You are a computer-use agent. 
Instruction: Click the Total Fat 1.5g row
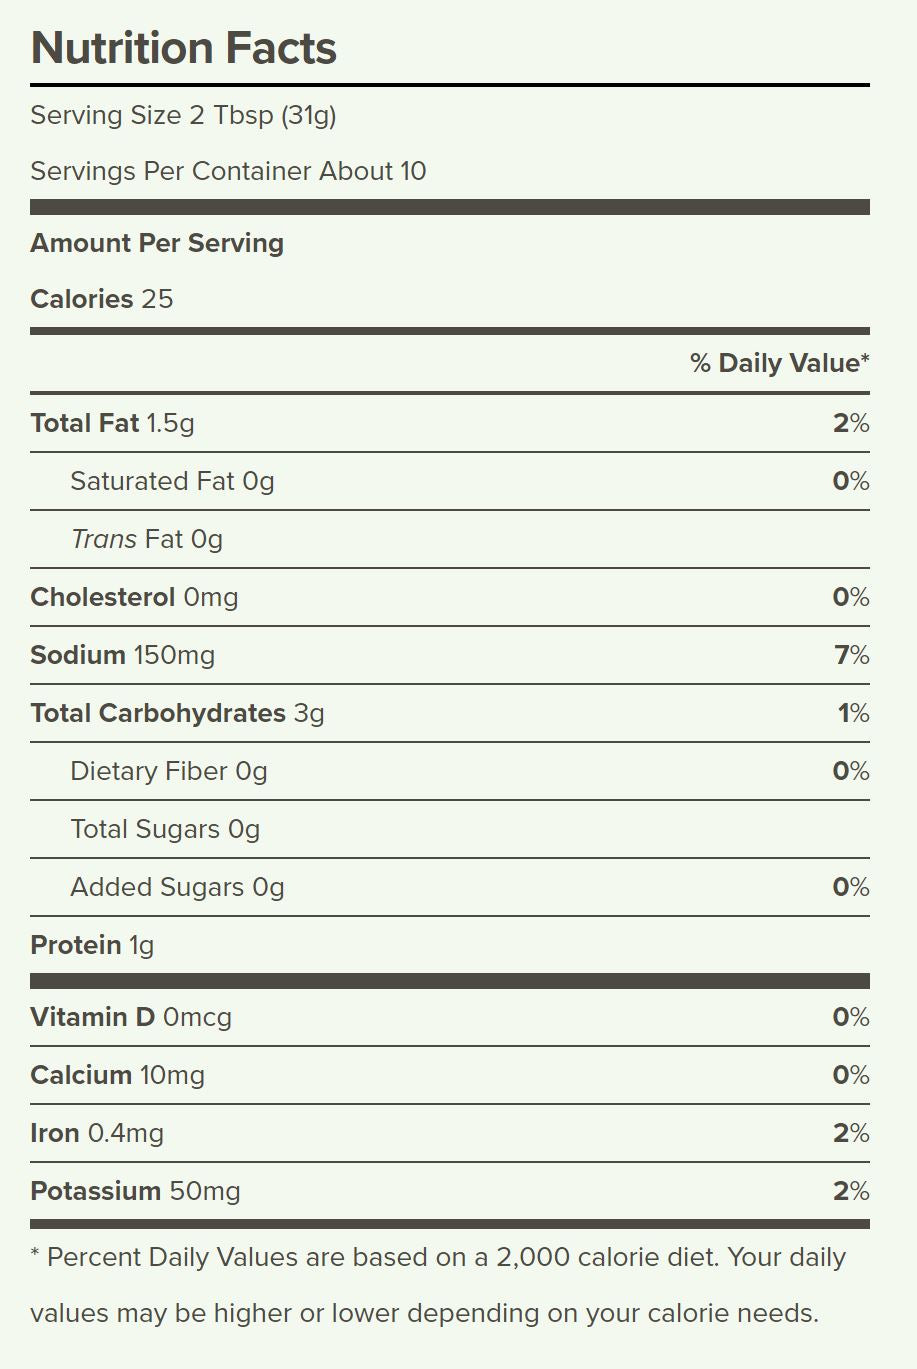[450, 423]
